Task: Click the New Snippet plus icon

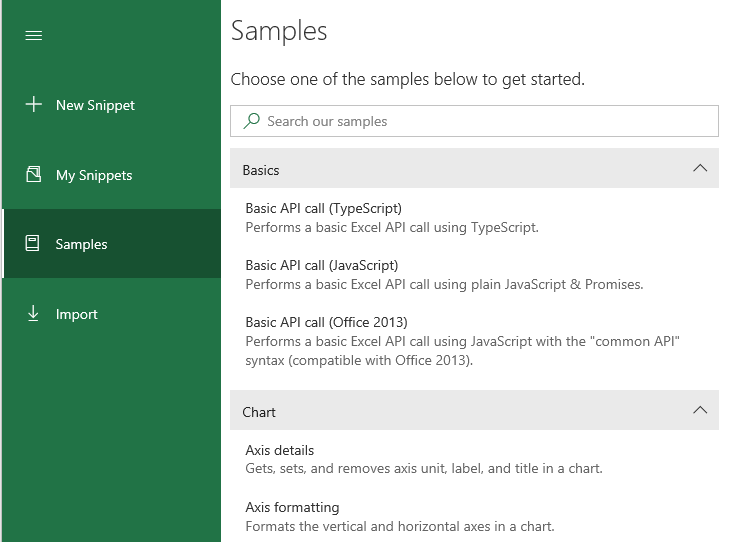Action: (x=33, y=104)
